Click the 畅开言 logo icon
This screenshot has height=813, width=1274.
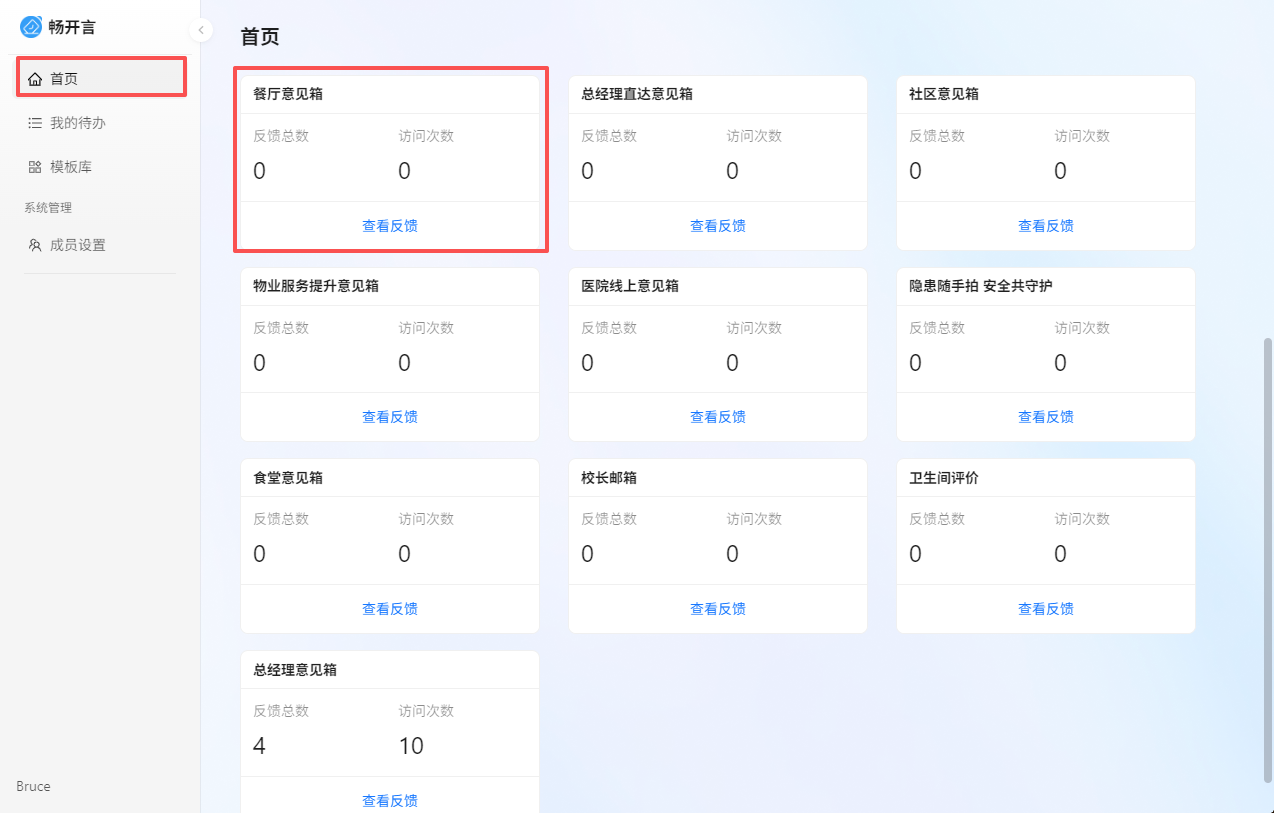(x=31, y=27)
